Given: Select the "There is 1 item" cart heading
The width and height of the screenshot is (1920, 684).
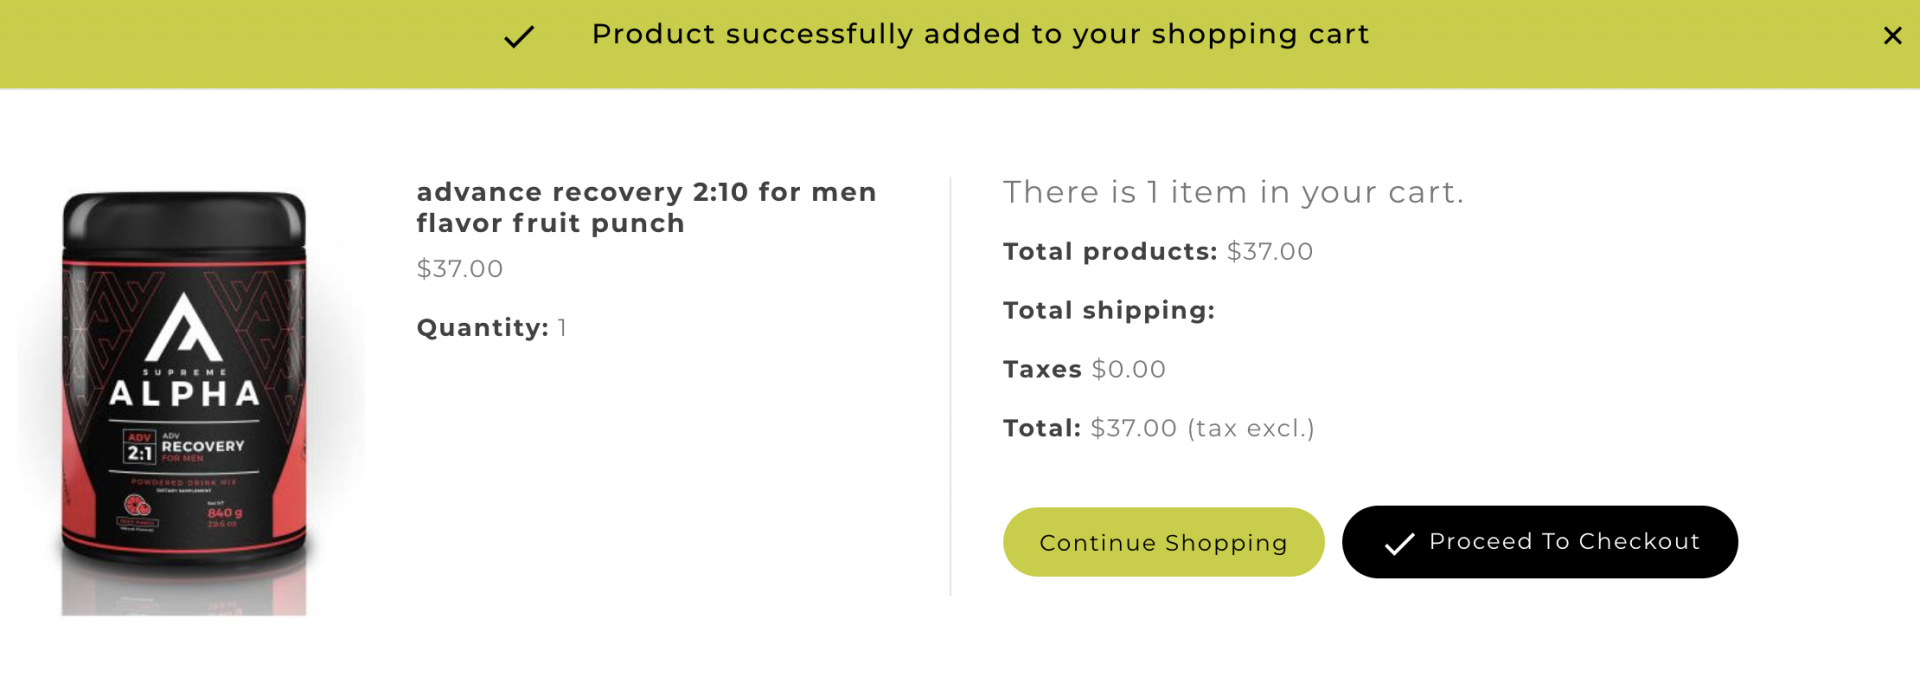Looking at the screenshot, I should click(1233, 192).
